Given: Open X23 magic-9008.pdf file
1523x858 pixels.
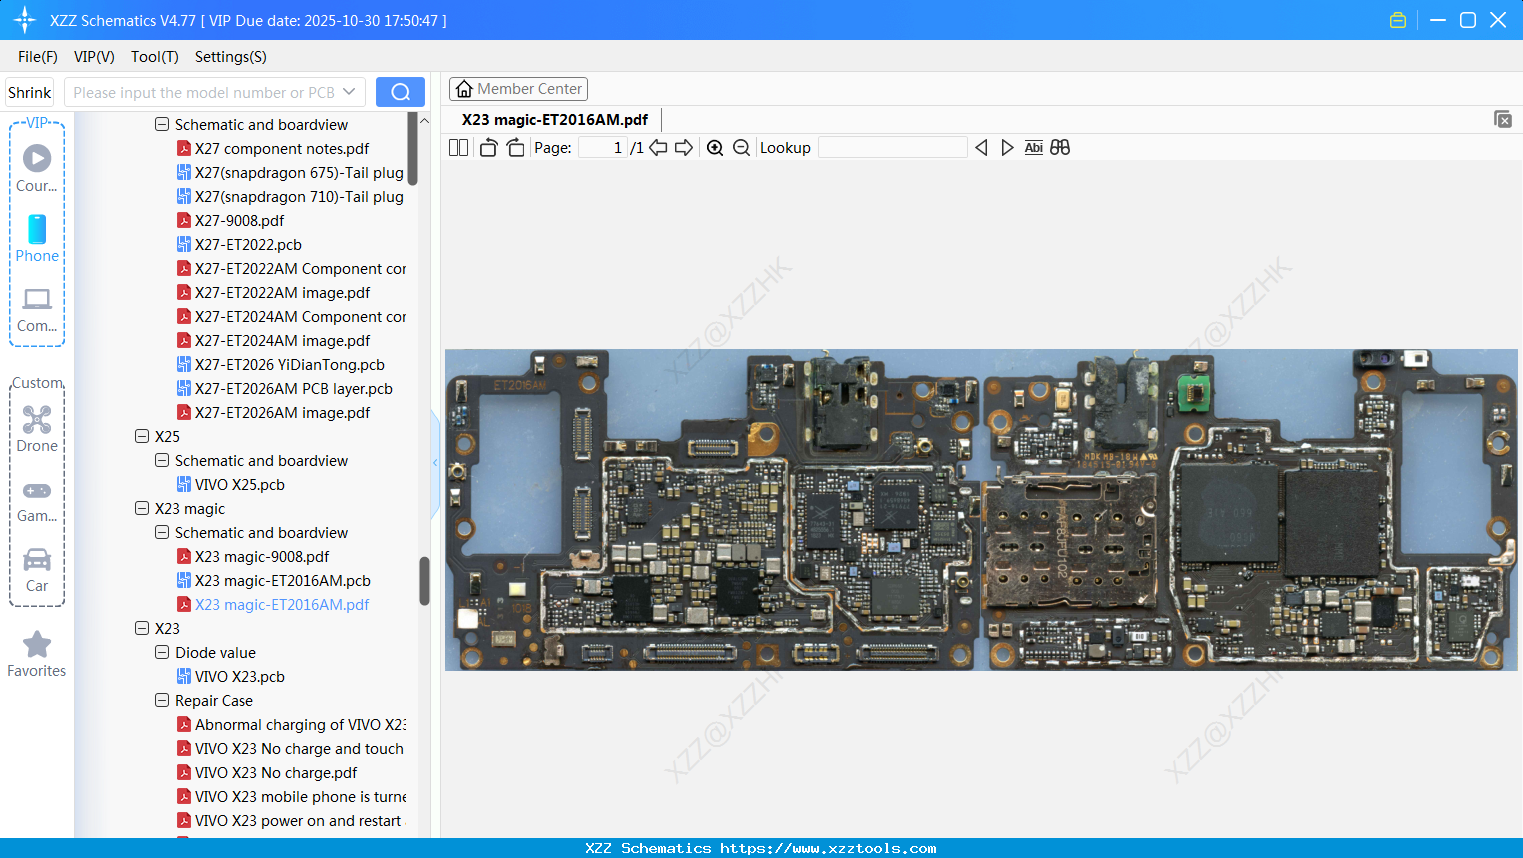Looking at the screenshot, I should pos(261,557).
